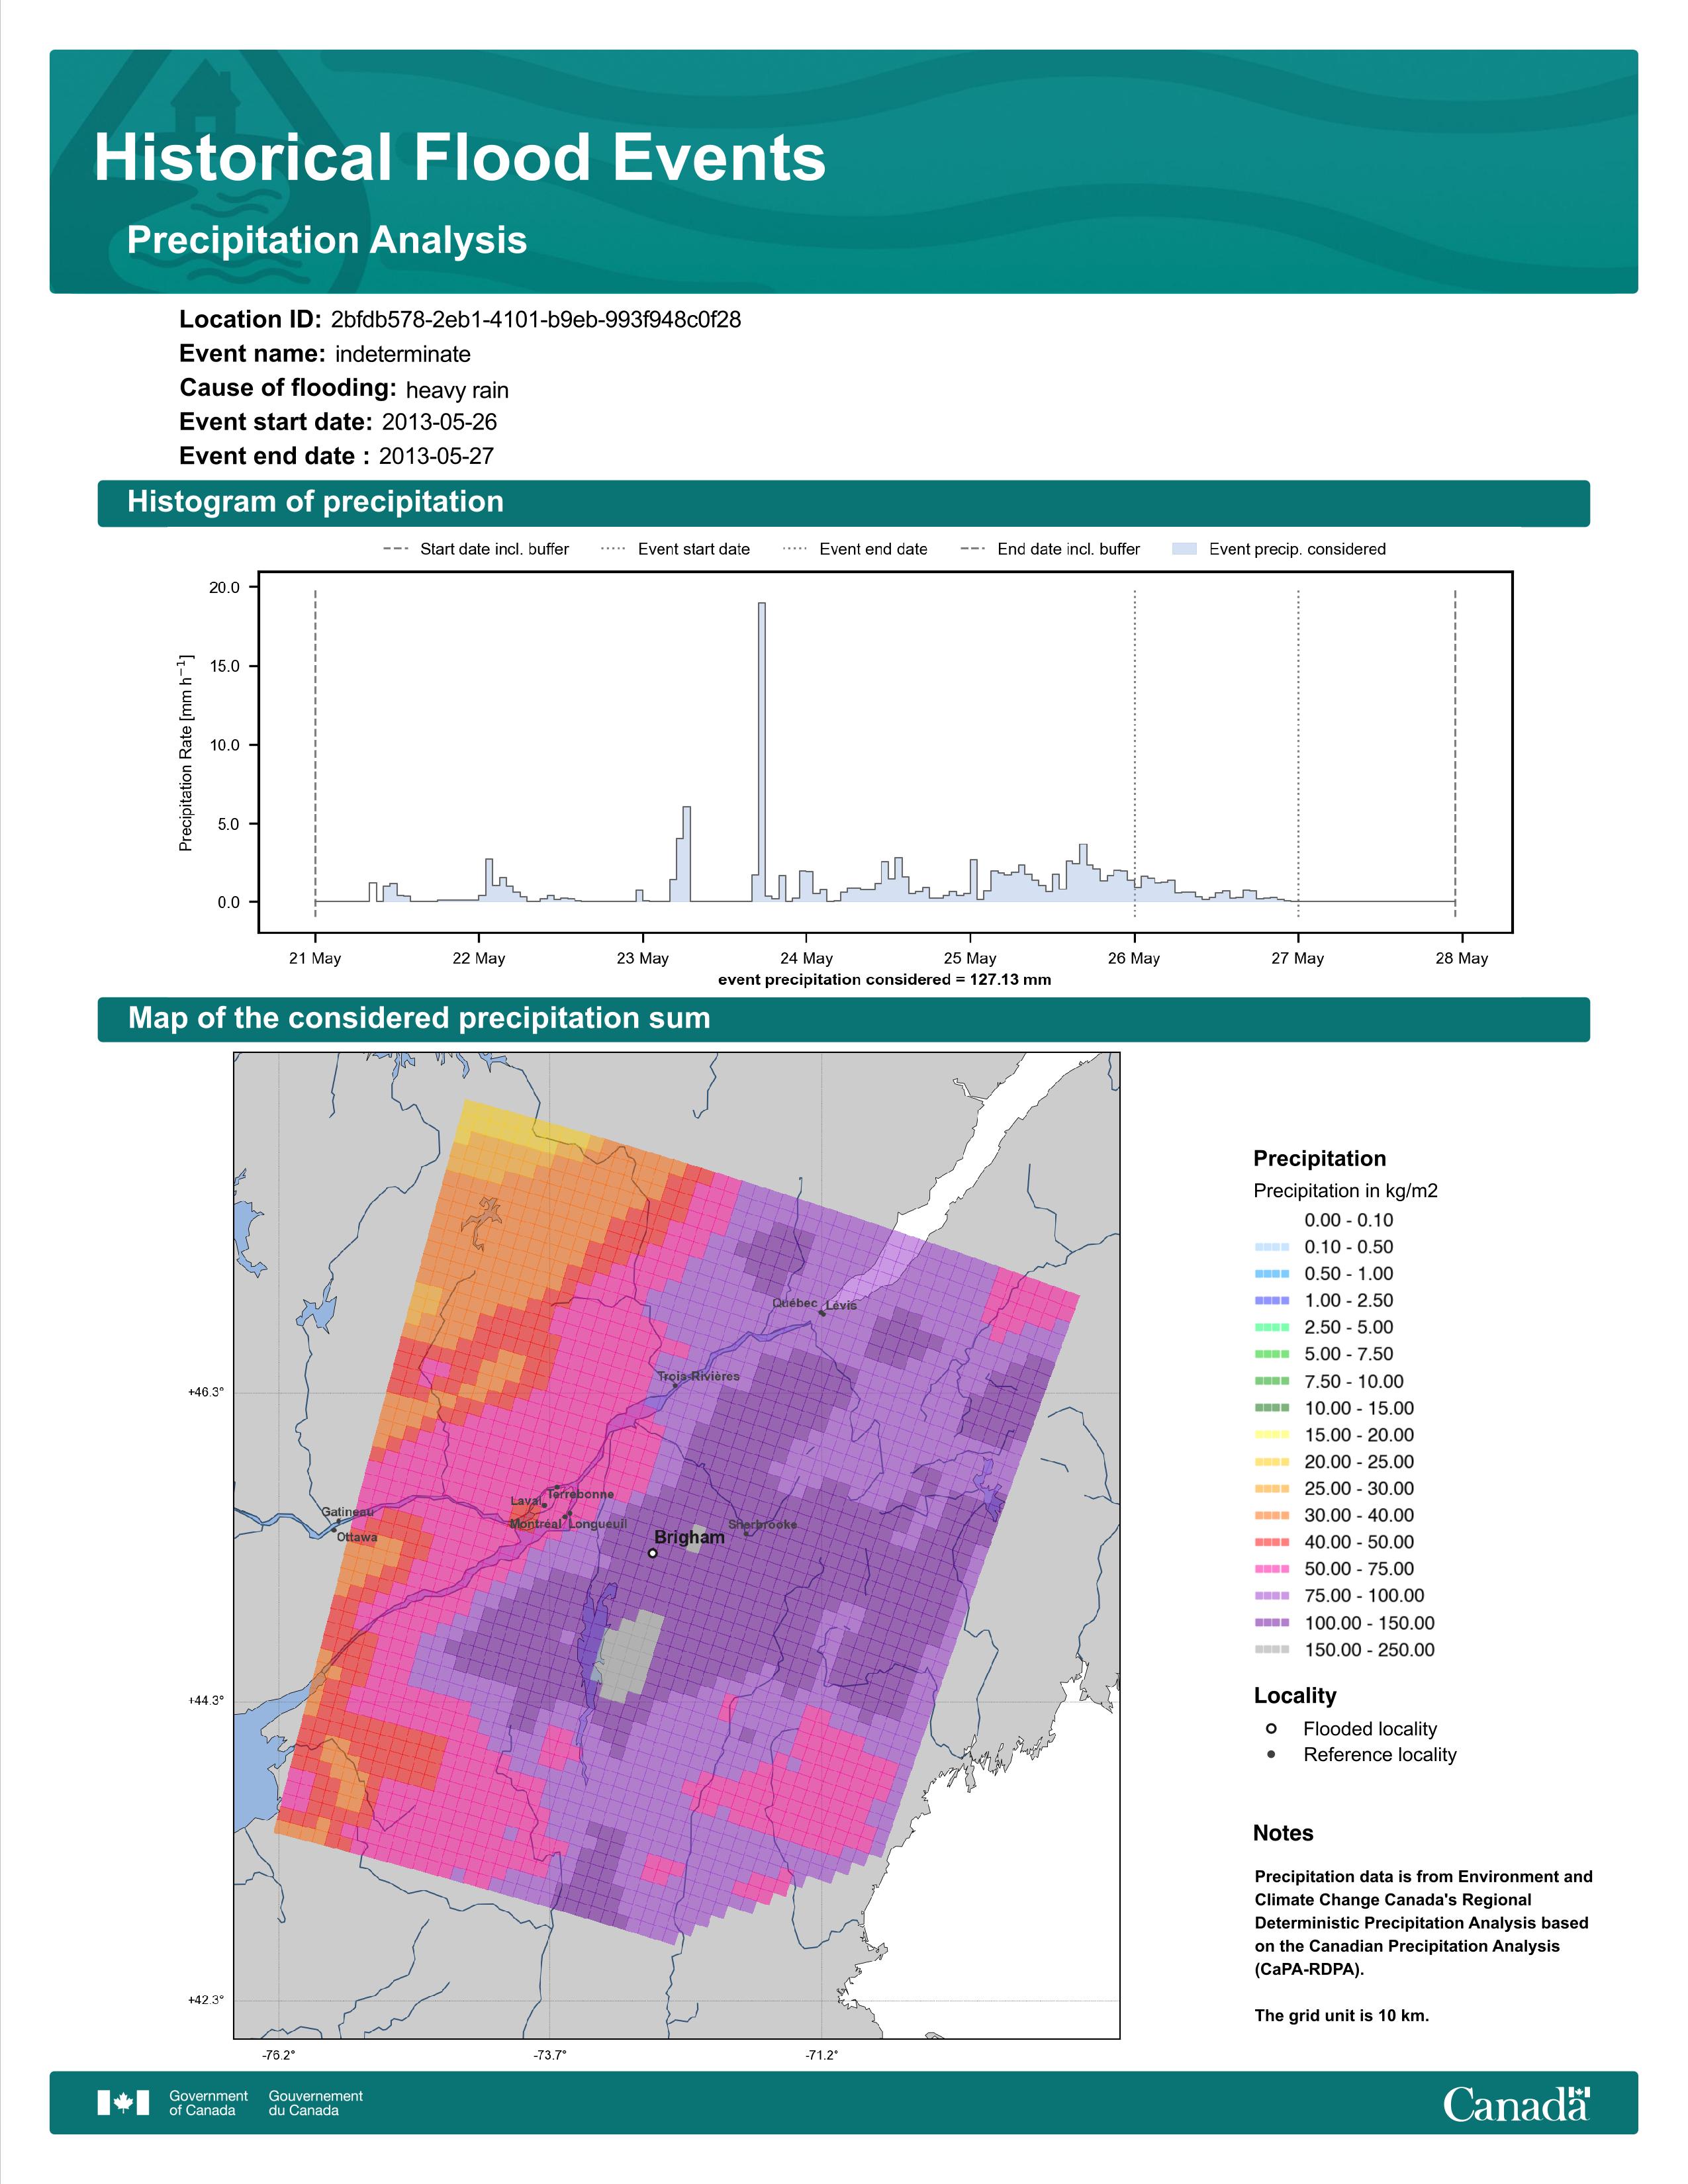The width and height of the screenshot is (1688, 2184).
Task: Click the 24 May axis label
Action: (x=806, y=958)
